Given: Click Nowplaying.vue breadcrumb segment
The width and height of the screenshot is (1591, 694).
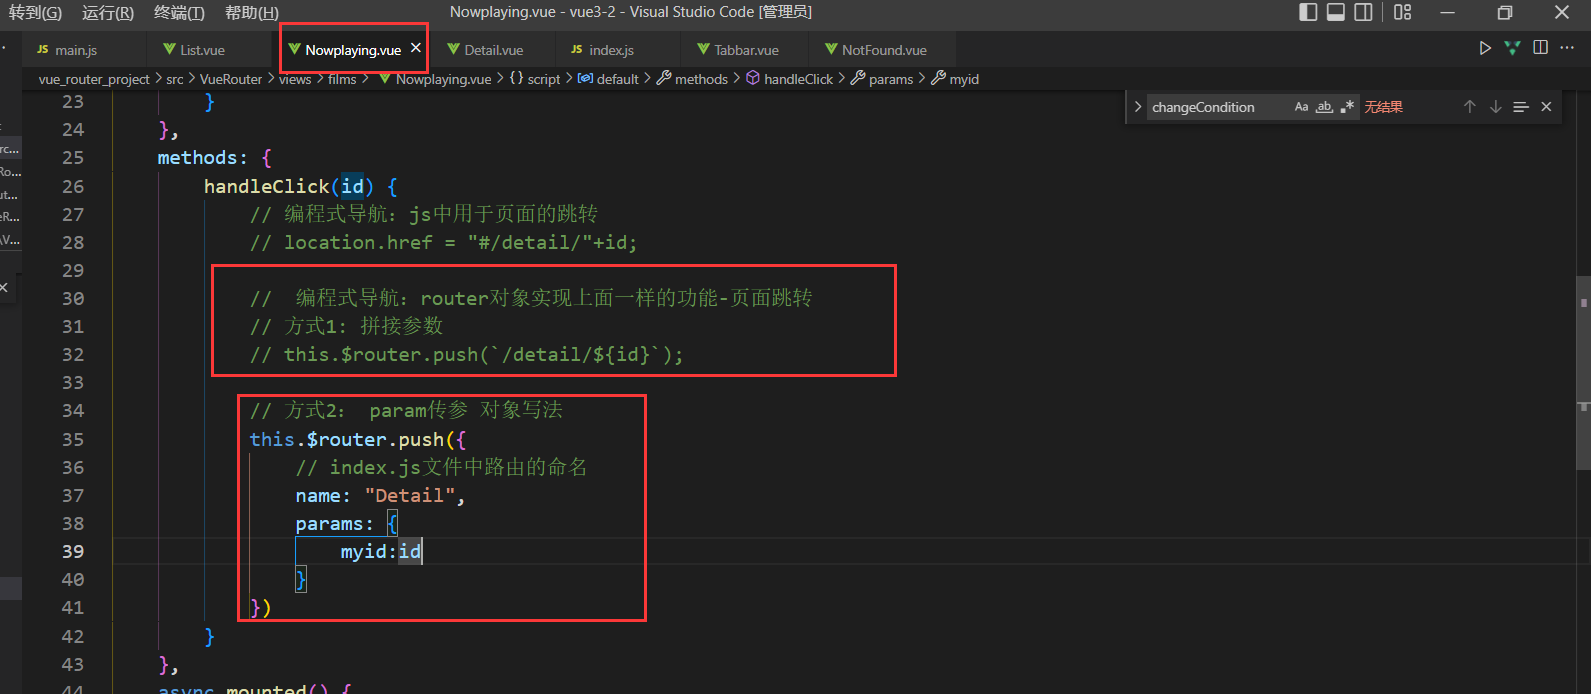Looking at the screenshot, I should click(443, 79).
